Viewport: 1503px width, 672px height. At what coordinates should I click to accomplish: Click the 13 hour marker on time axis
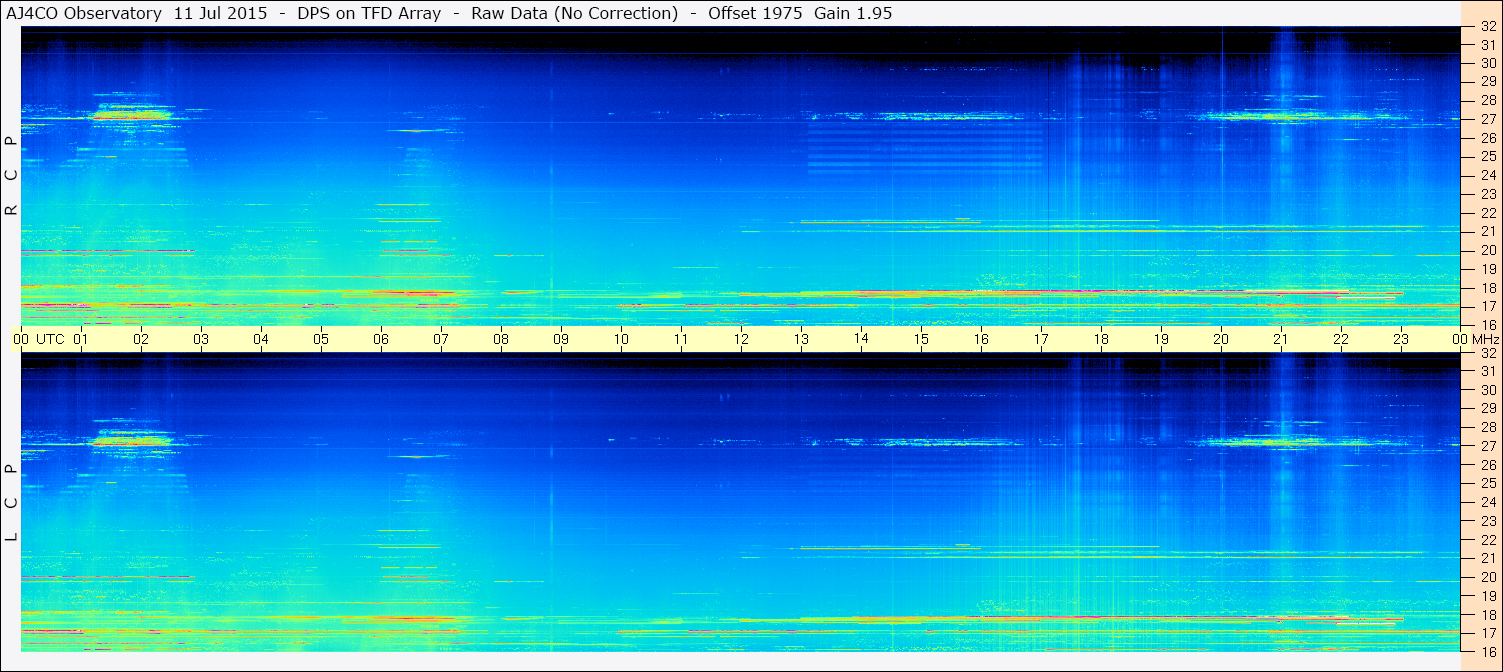coord(801,339)
